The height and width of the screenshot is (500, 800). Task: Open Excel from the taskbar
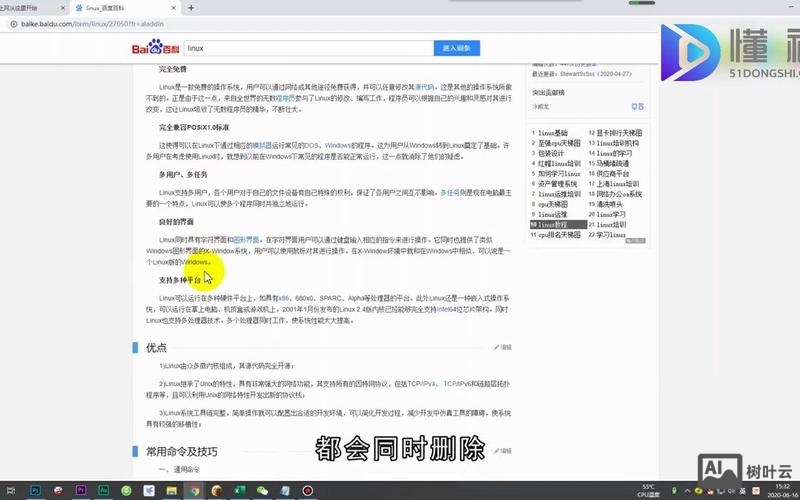pyautogui.click(x=240, y=491)
